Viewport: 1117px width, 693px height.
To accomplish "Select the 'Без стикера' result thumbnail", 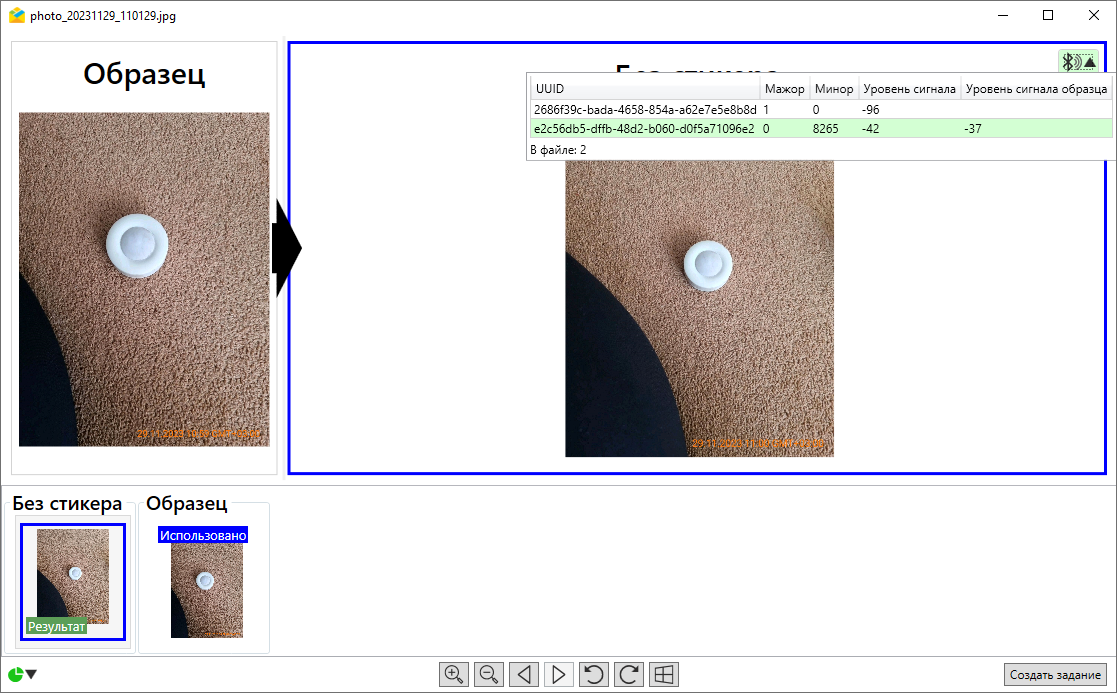I will pyautogui.click(x=72, y=581).
